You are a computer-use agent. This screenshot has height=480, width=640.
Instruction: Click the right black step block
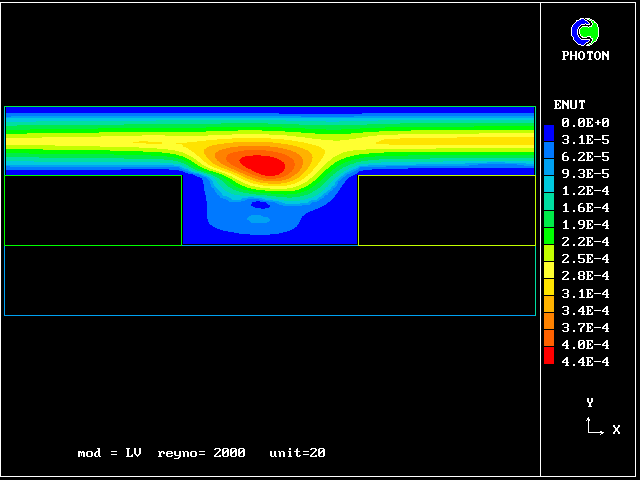[446, 210]
